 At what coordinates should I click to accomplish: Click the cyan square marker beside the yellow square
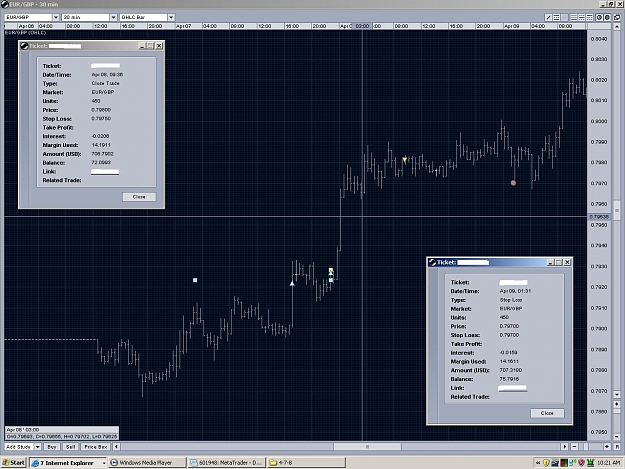pos(331,280)
